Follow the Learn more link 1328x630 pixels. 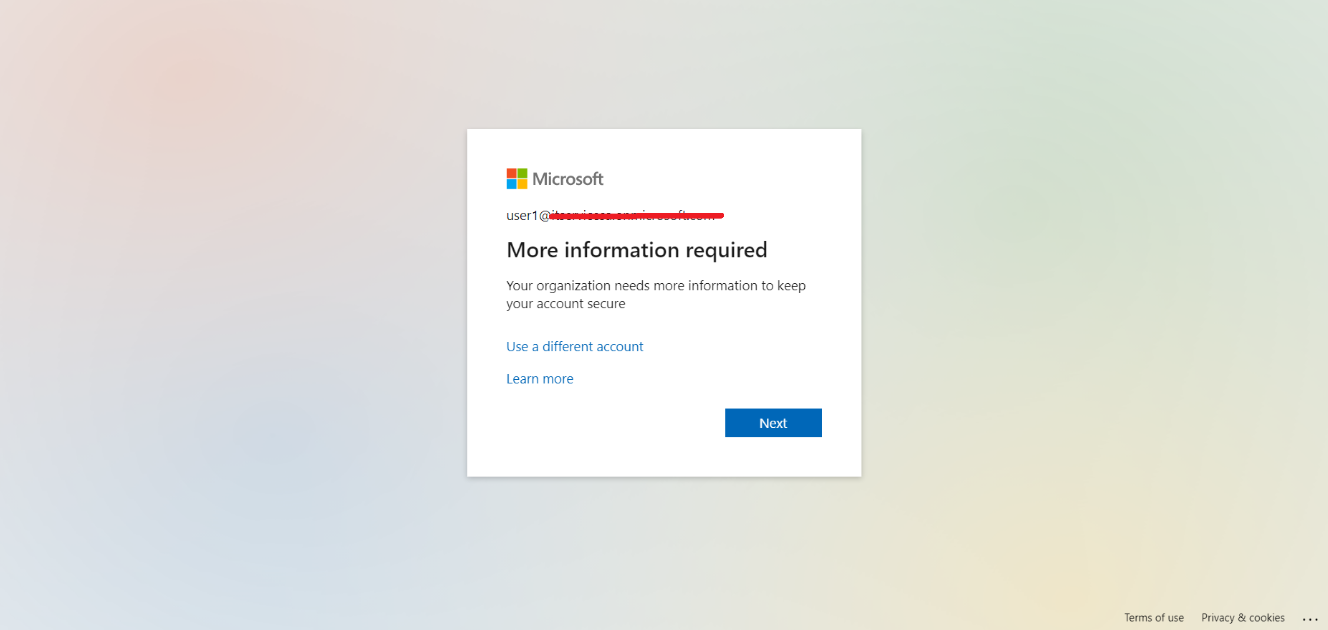pos(540,379)
